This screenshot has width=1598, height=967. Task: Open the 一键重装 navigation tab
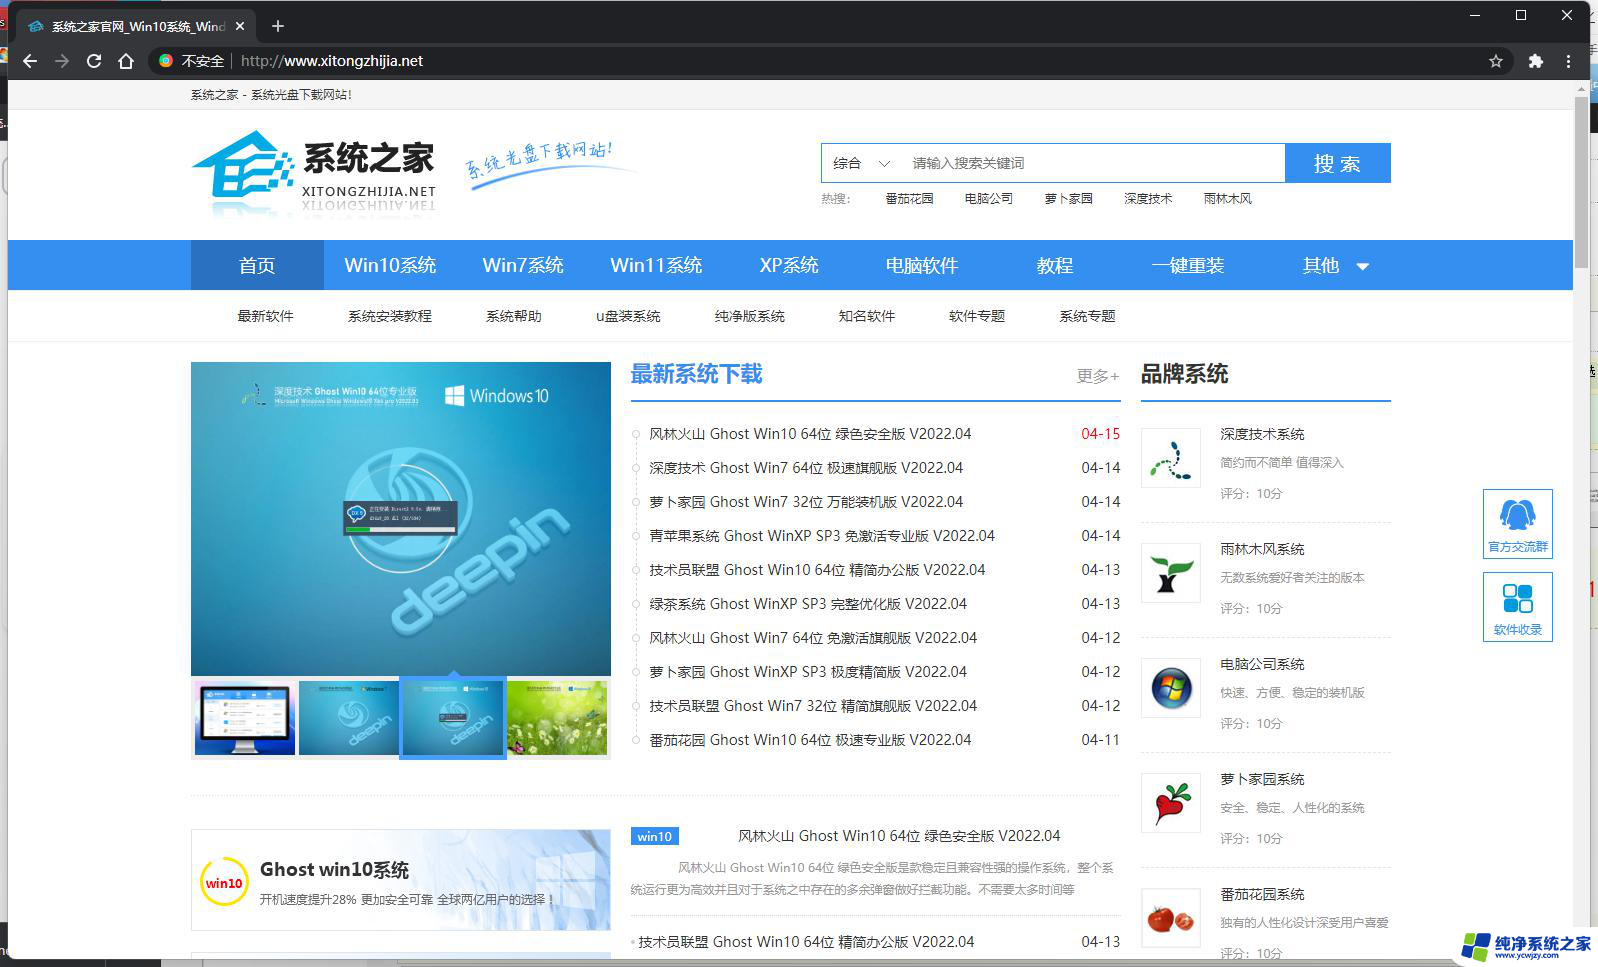click(x=1188, y=265)
